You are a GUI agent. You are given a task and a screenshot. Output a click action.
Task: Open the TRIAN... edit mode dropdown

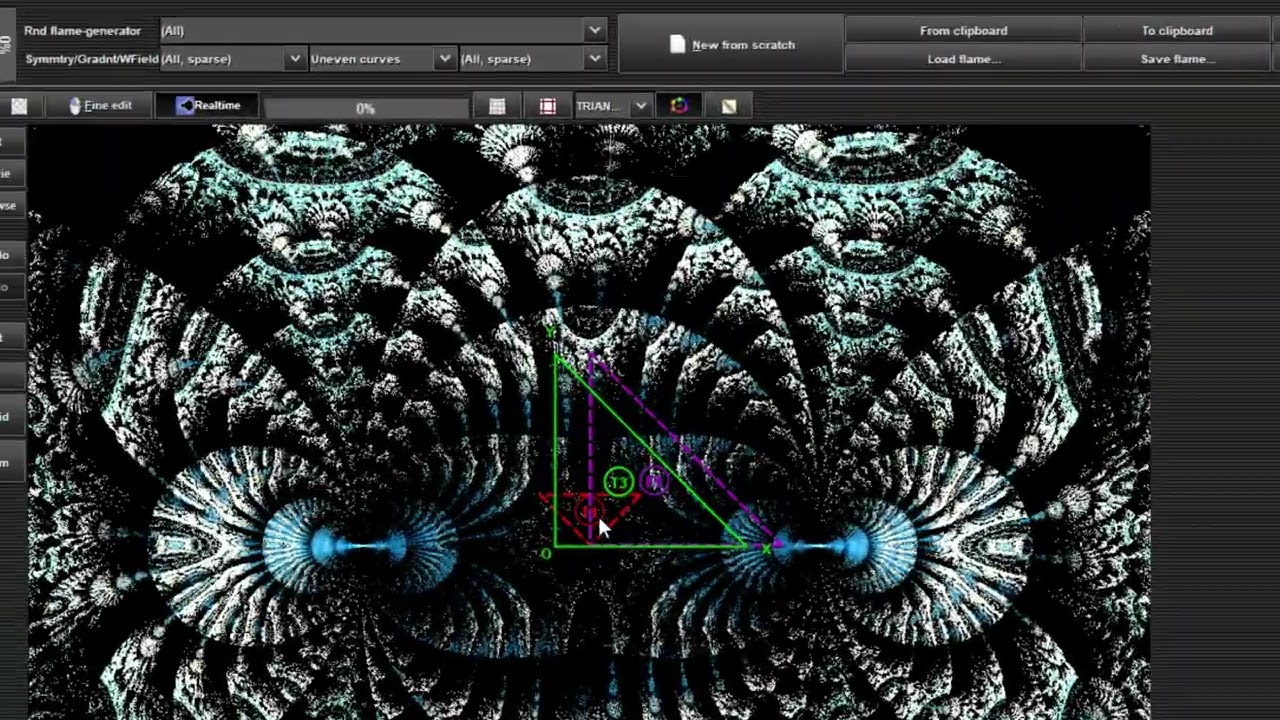(612, 106)
